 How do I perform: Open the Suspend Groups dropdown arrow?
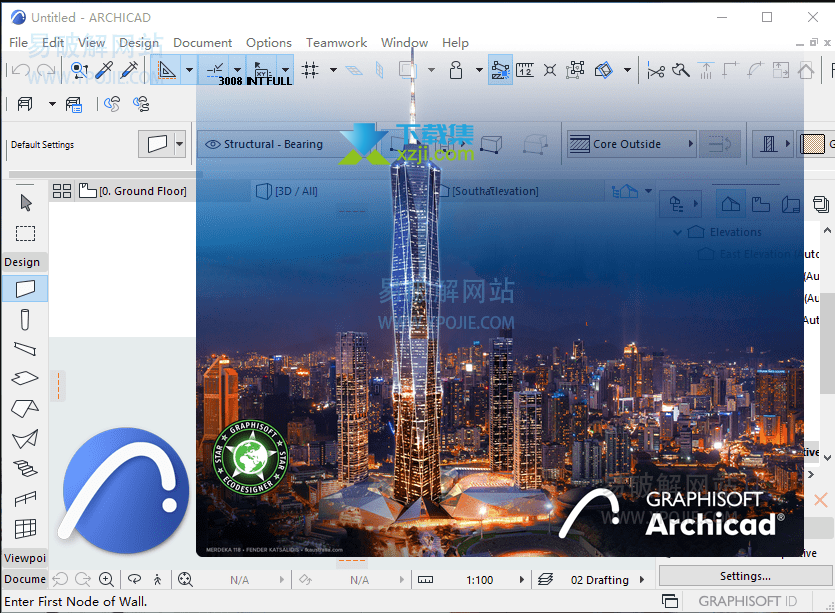click(479, 70)
